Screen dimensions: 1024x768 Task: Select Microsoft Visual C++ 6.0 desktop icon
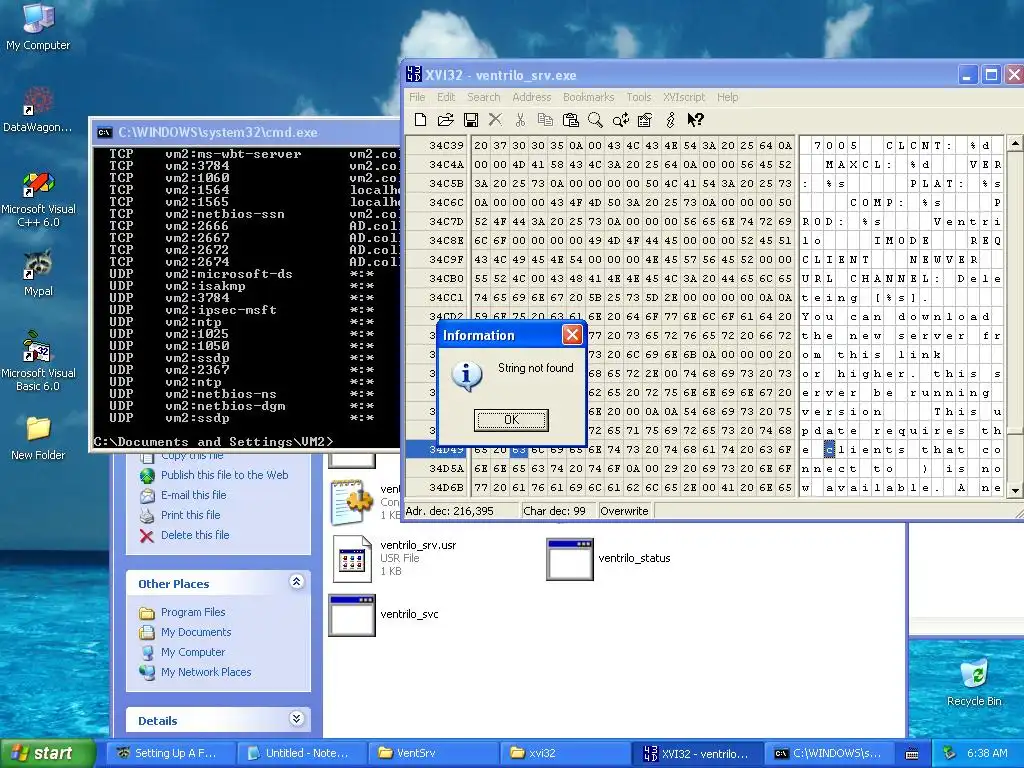tap(38, 199)
